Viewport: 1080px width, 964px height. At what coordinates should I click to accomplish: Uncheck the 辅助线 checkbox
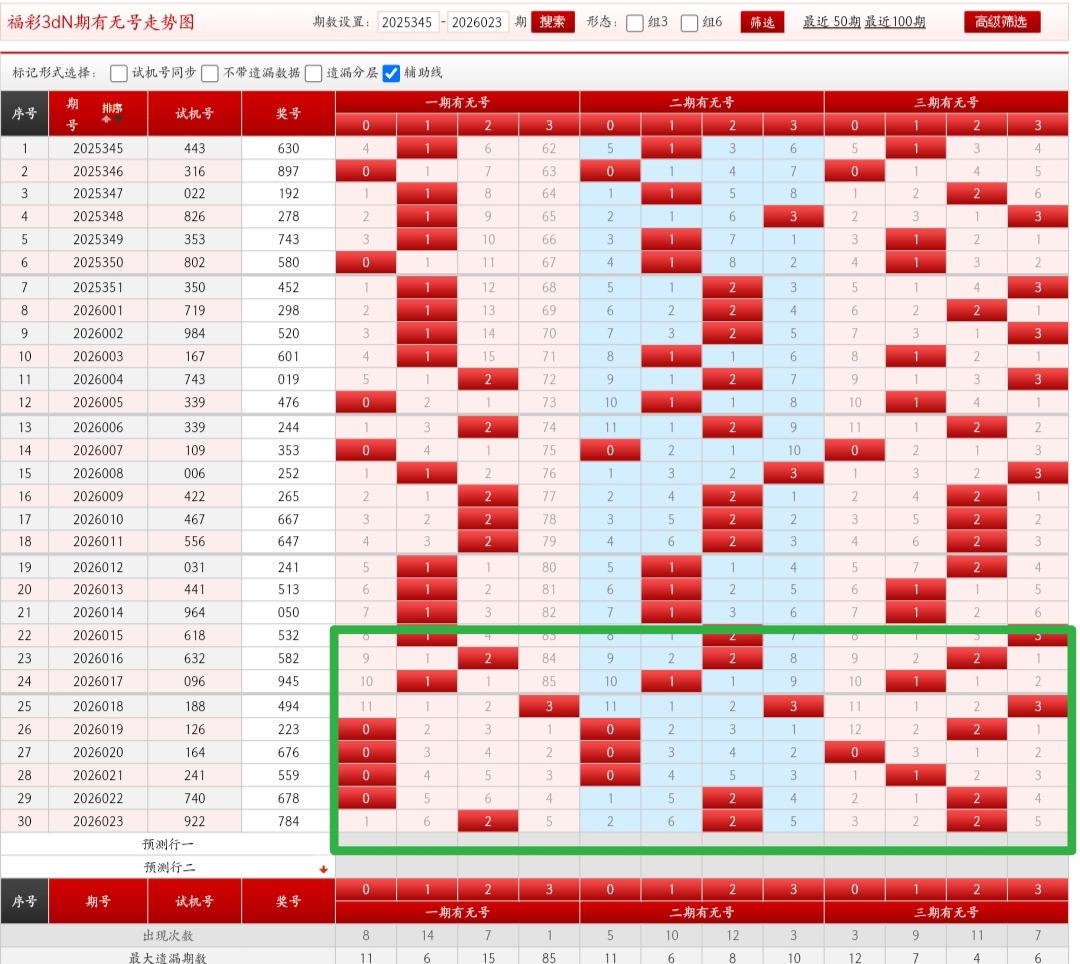coord(391,73)
